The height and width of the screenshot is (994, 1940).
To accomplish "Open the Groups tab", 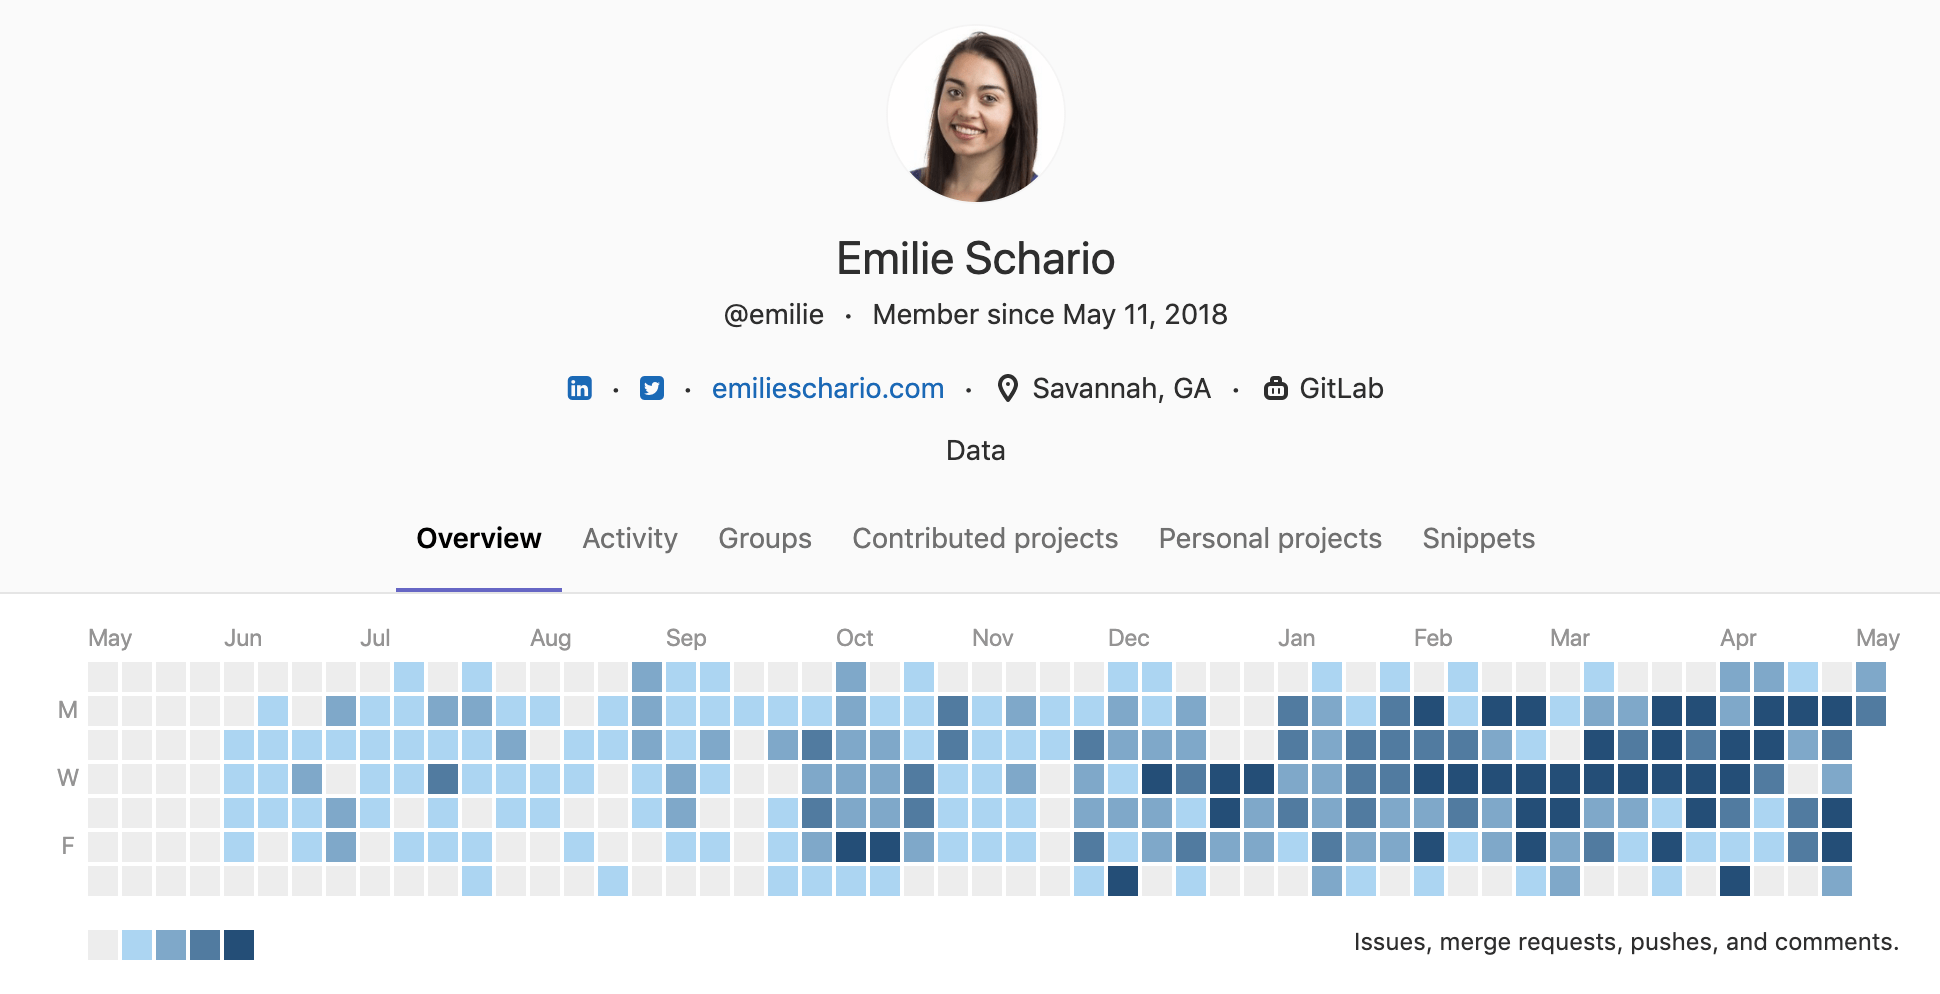I will click(764, 538).
